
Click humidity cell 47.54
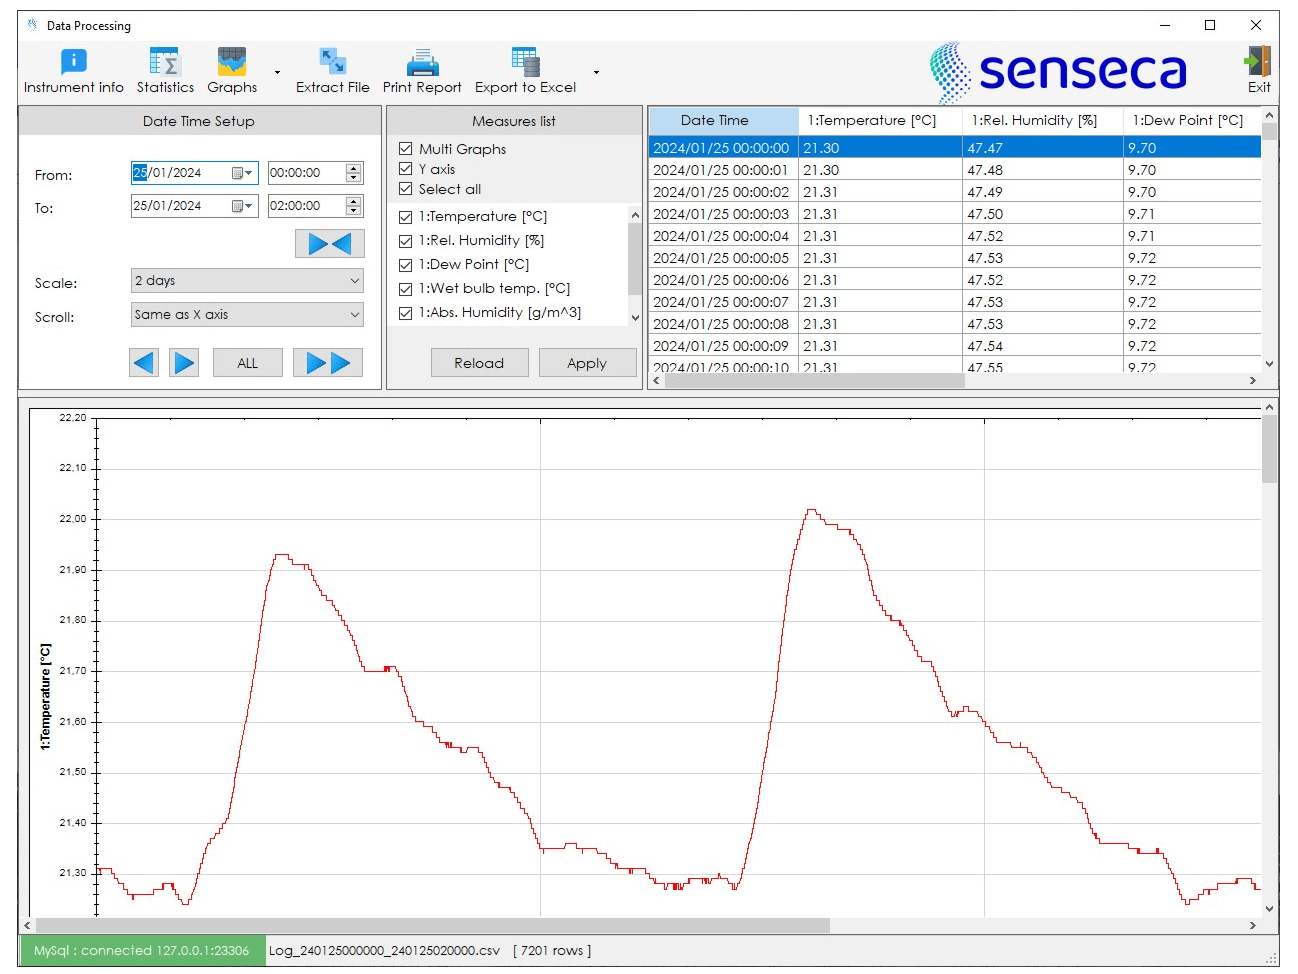pos(1043,346)
